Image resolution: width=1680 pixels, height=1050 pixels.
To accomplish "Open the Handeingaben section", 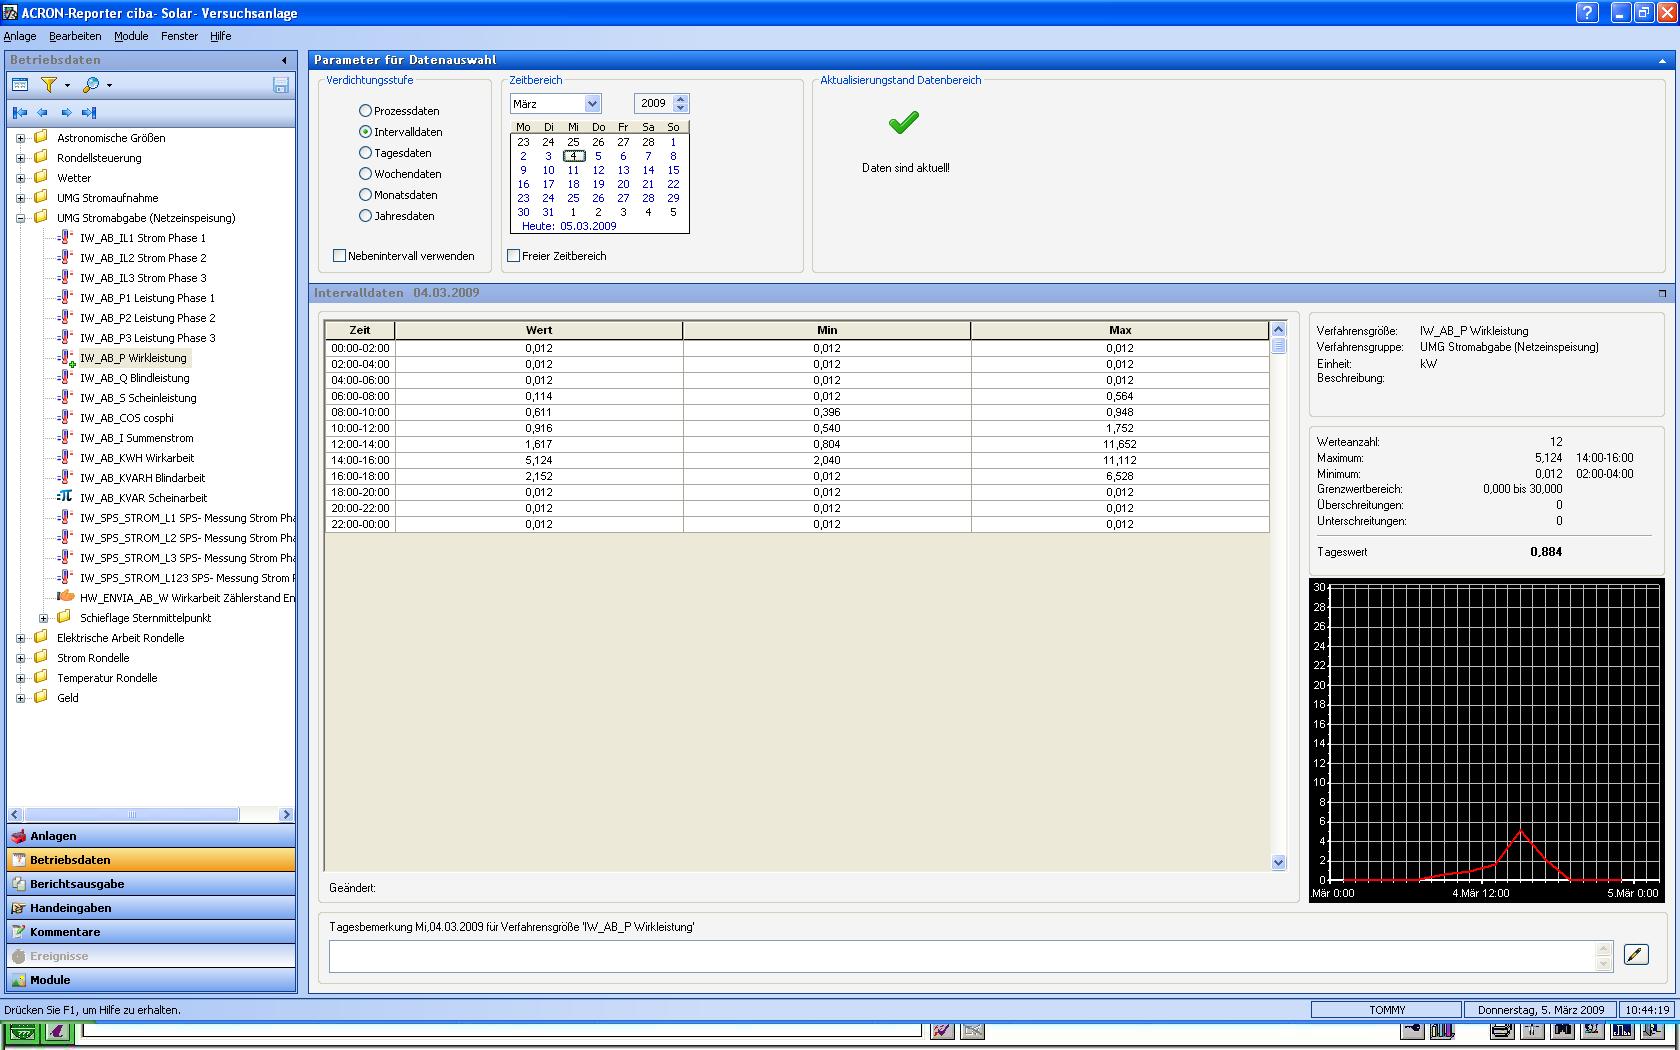I will [x=70, y=908].
